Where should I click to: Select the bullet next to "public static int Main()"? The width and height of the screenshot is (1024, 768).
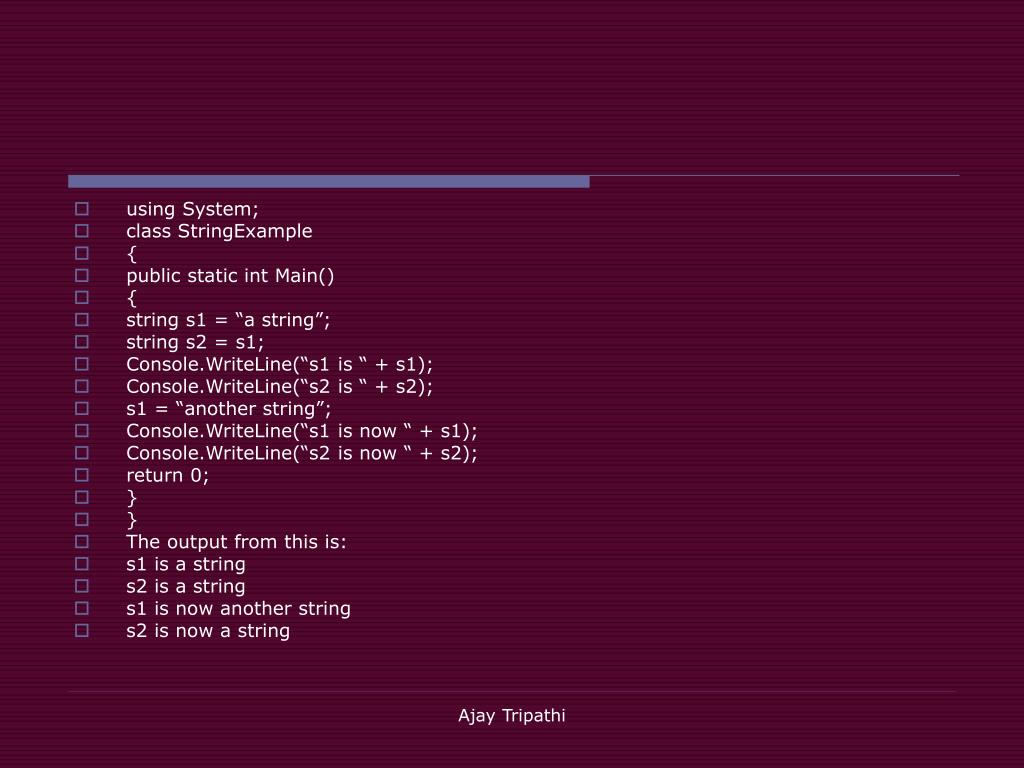(82, 276)
